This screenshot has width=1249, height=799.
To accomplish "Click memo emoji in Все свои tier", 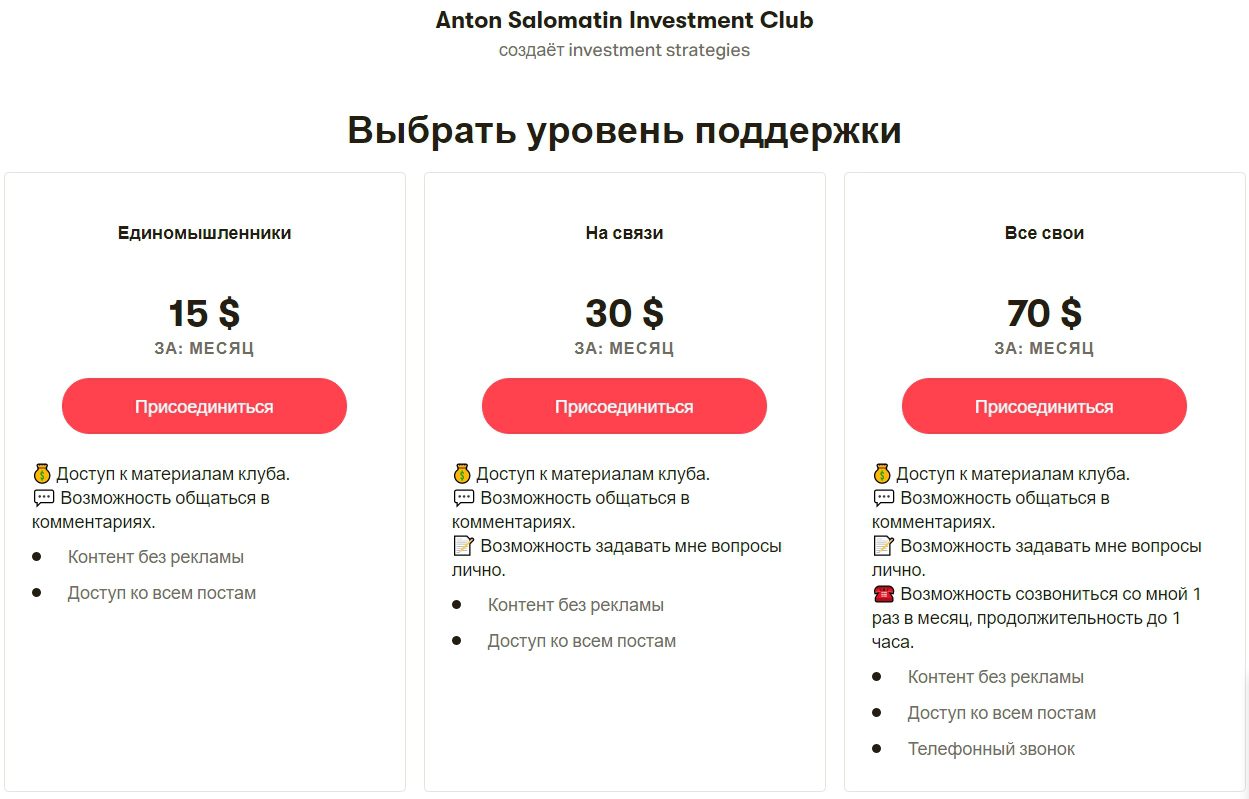I will tap(883, 546).
